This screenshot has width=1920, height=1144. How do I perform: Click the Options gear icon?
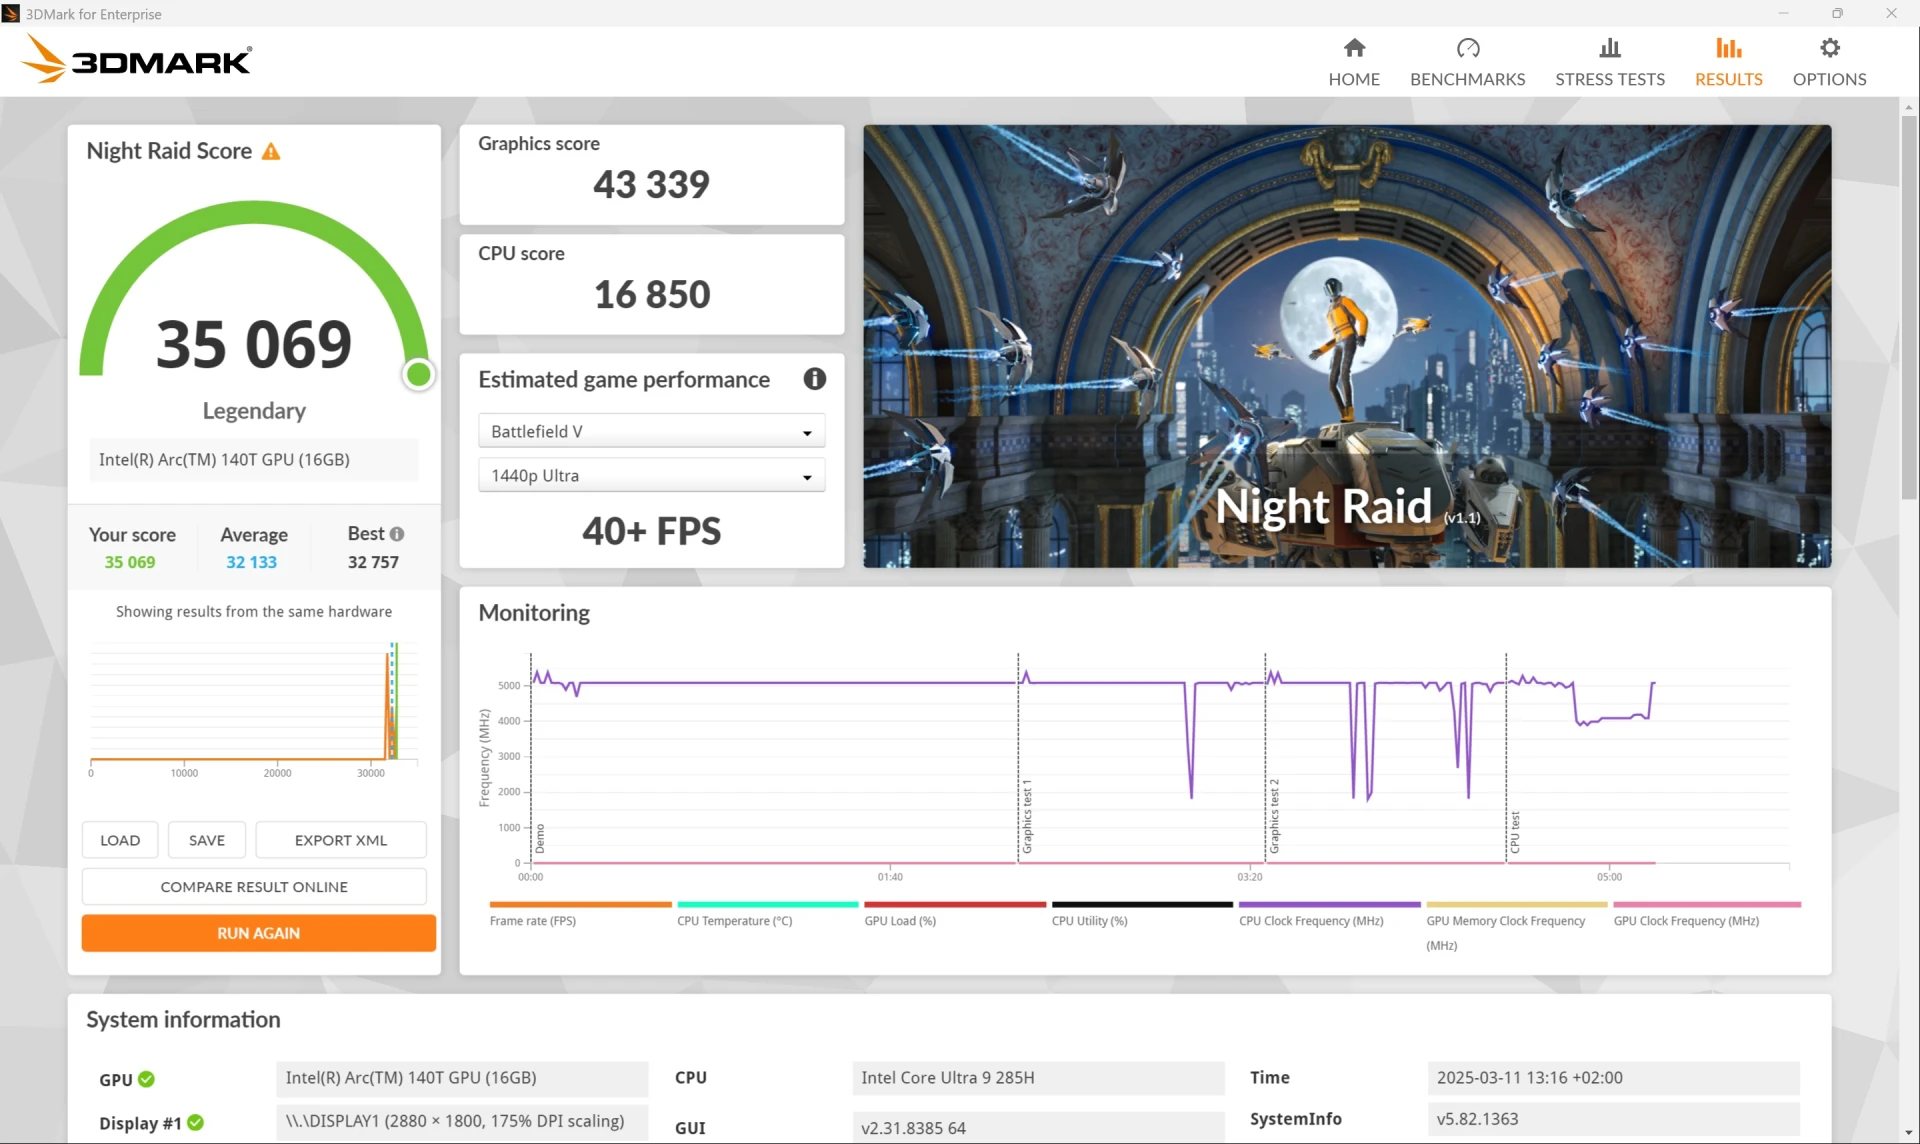coord(1829,48)
